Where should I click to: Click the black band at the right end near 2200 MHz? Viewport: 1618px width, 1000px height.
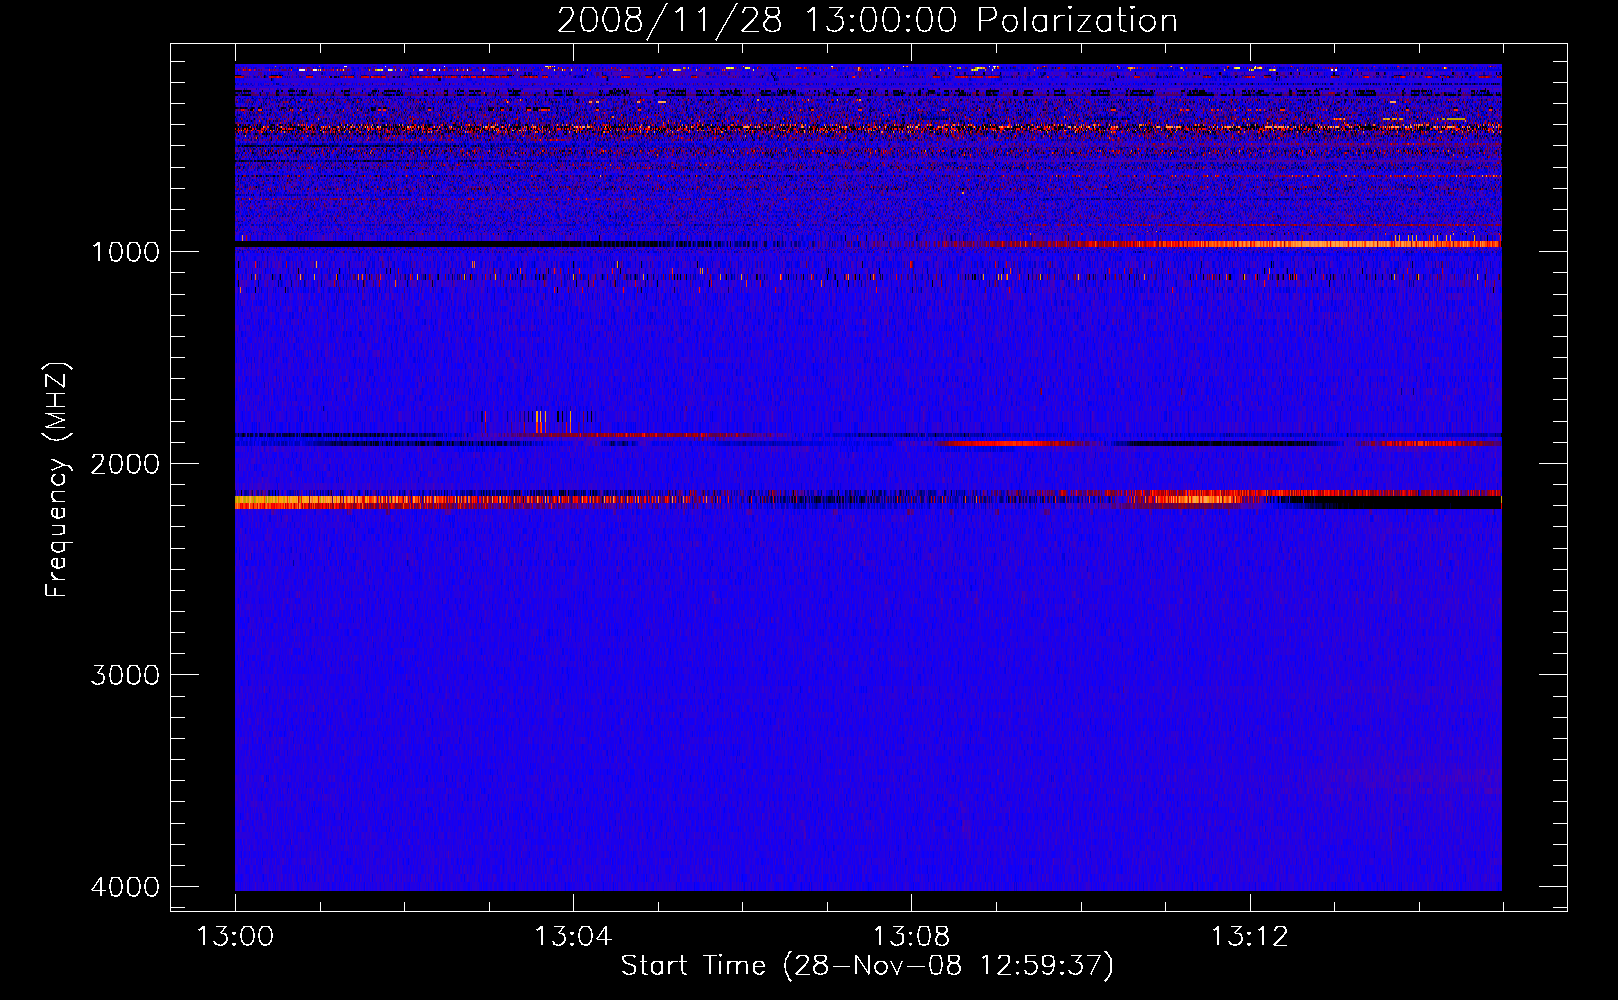pyautogui.click(x=1400, y=503)
